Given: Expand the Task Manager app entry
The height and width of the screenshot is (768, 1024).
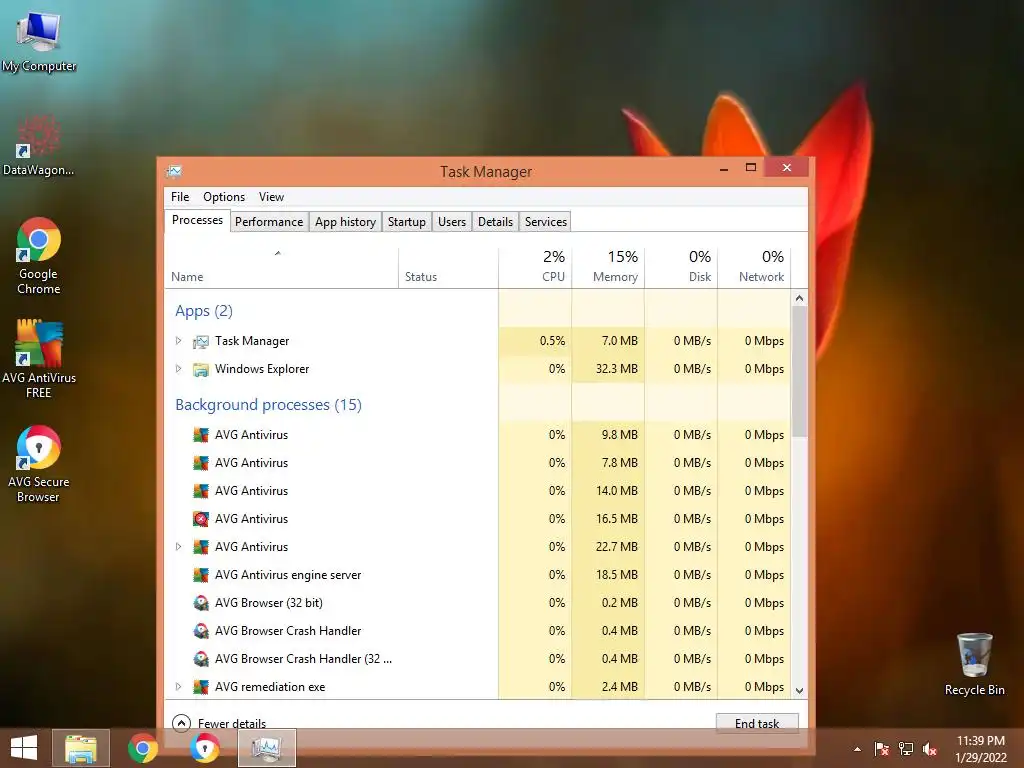Looking at the screenshot, I should coord(178,341).
